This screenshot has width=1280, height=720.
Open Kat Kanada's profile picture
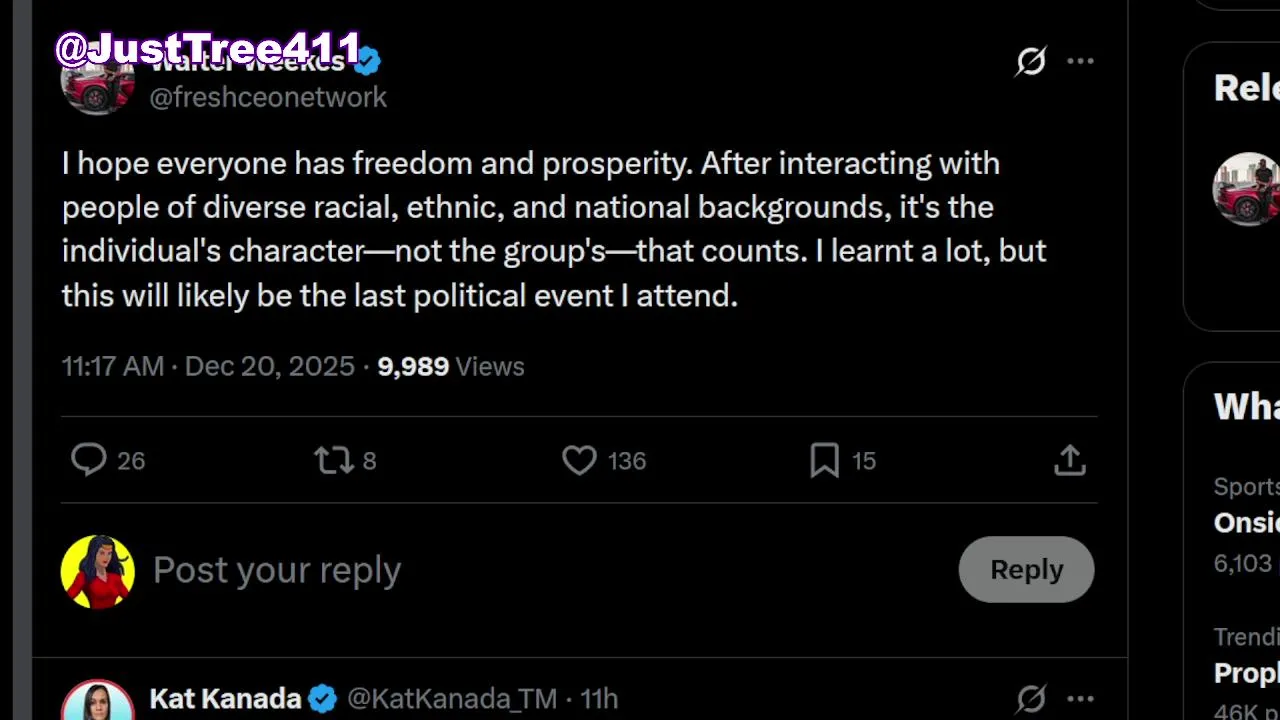coord(97,703)
